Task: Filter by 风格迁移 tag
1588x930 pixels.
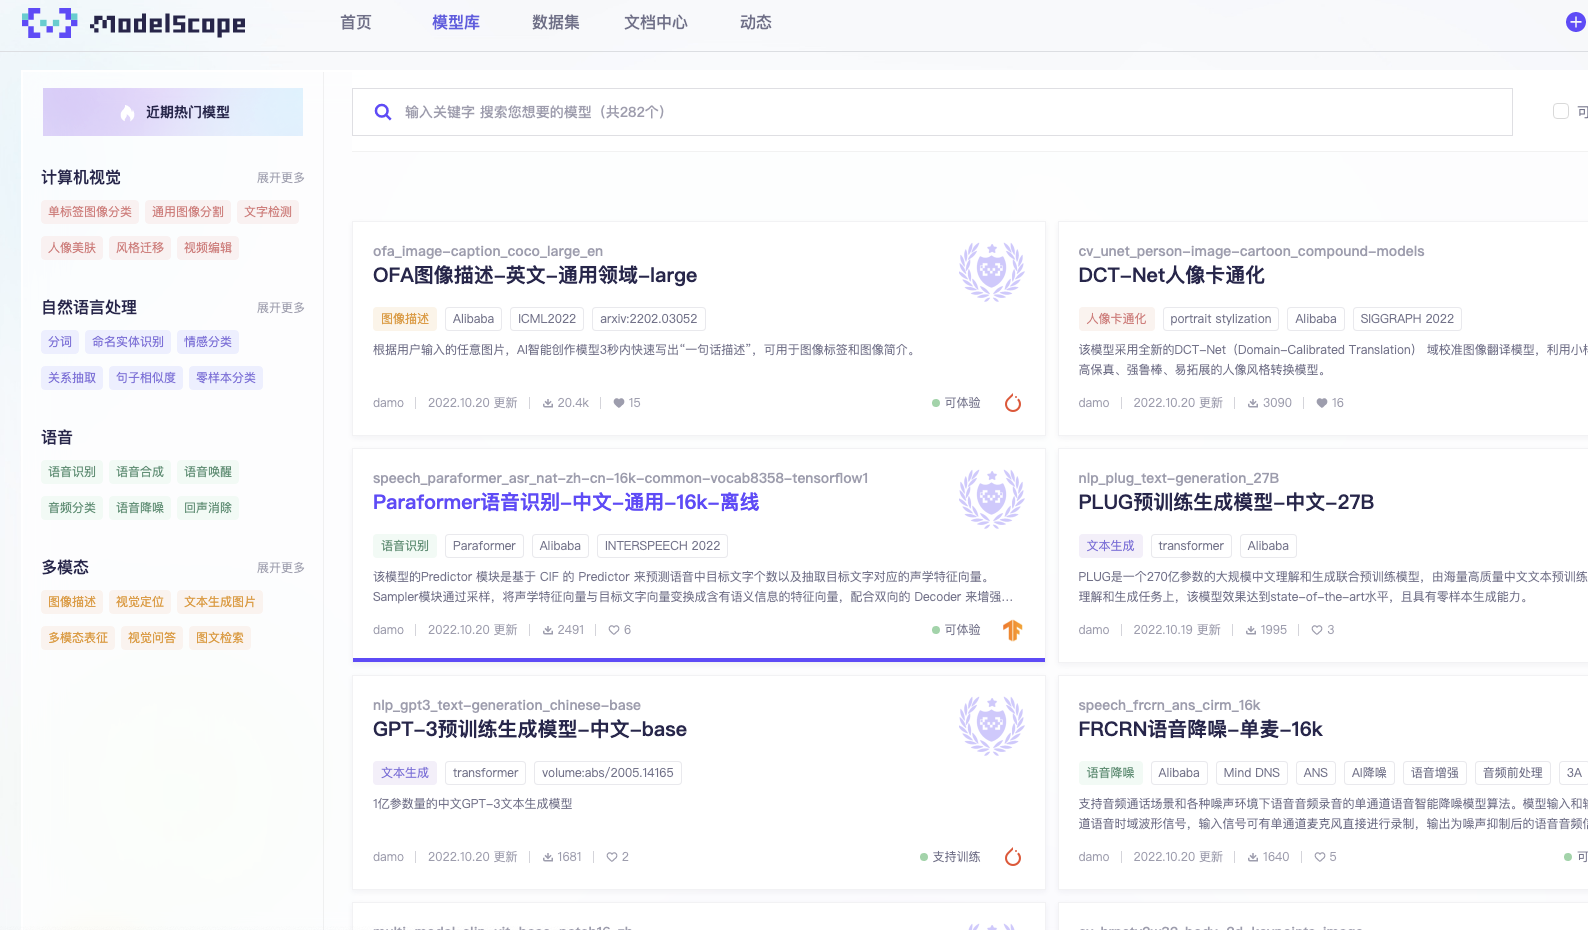Action: click(x=140, y=248)
